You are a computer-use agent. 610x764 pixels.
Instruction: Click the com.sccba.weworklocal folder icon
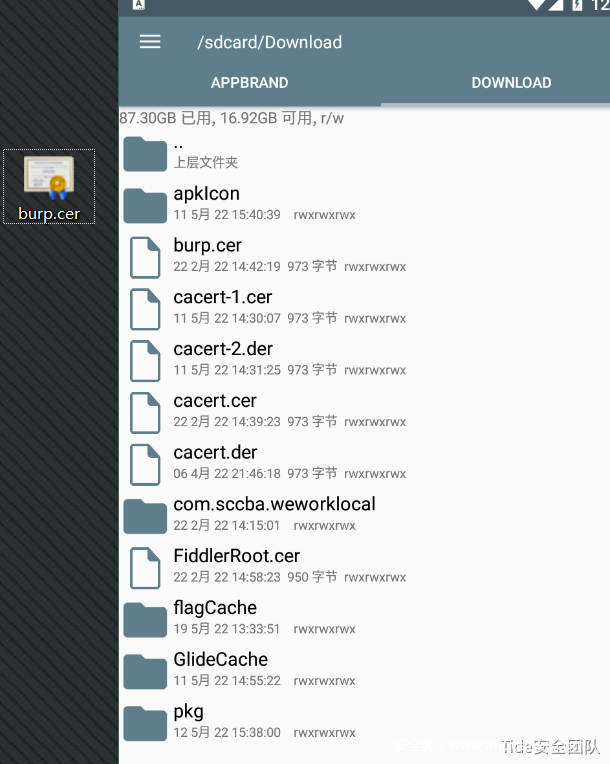[x=145, y=516]
